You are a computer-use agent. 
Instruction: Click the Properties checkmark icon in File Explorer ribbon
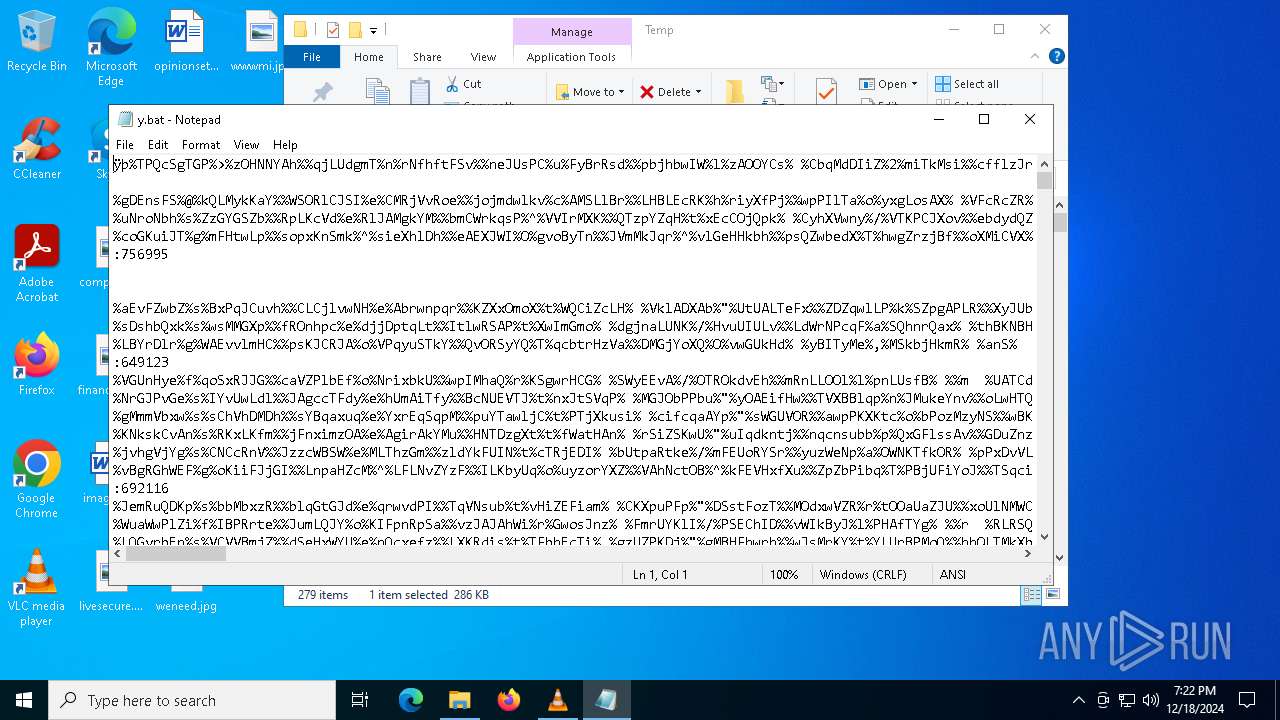826,91
